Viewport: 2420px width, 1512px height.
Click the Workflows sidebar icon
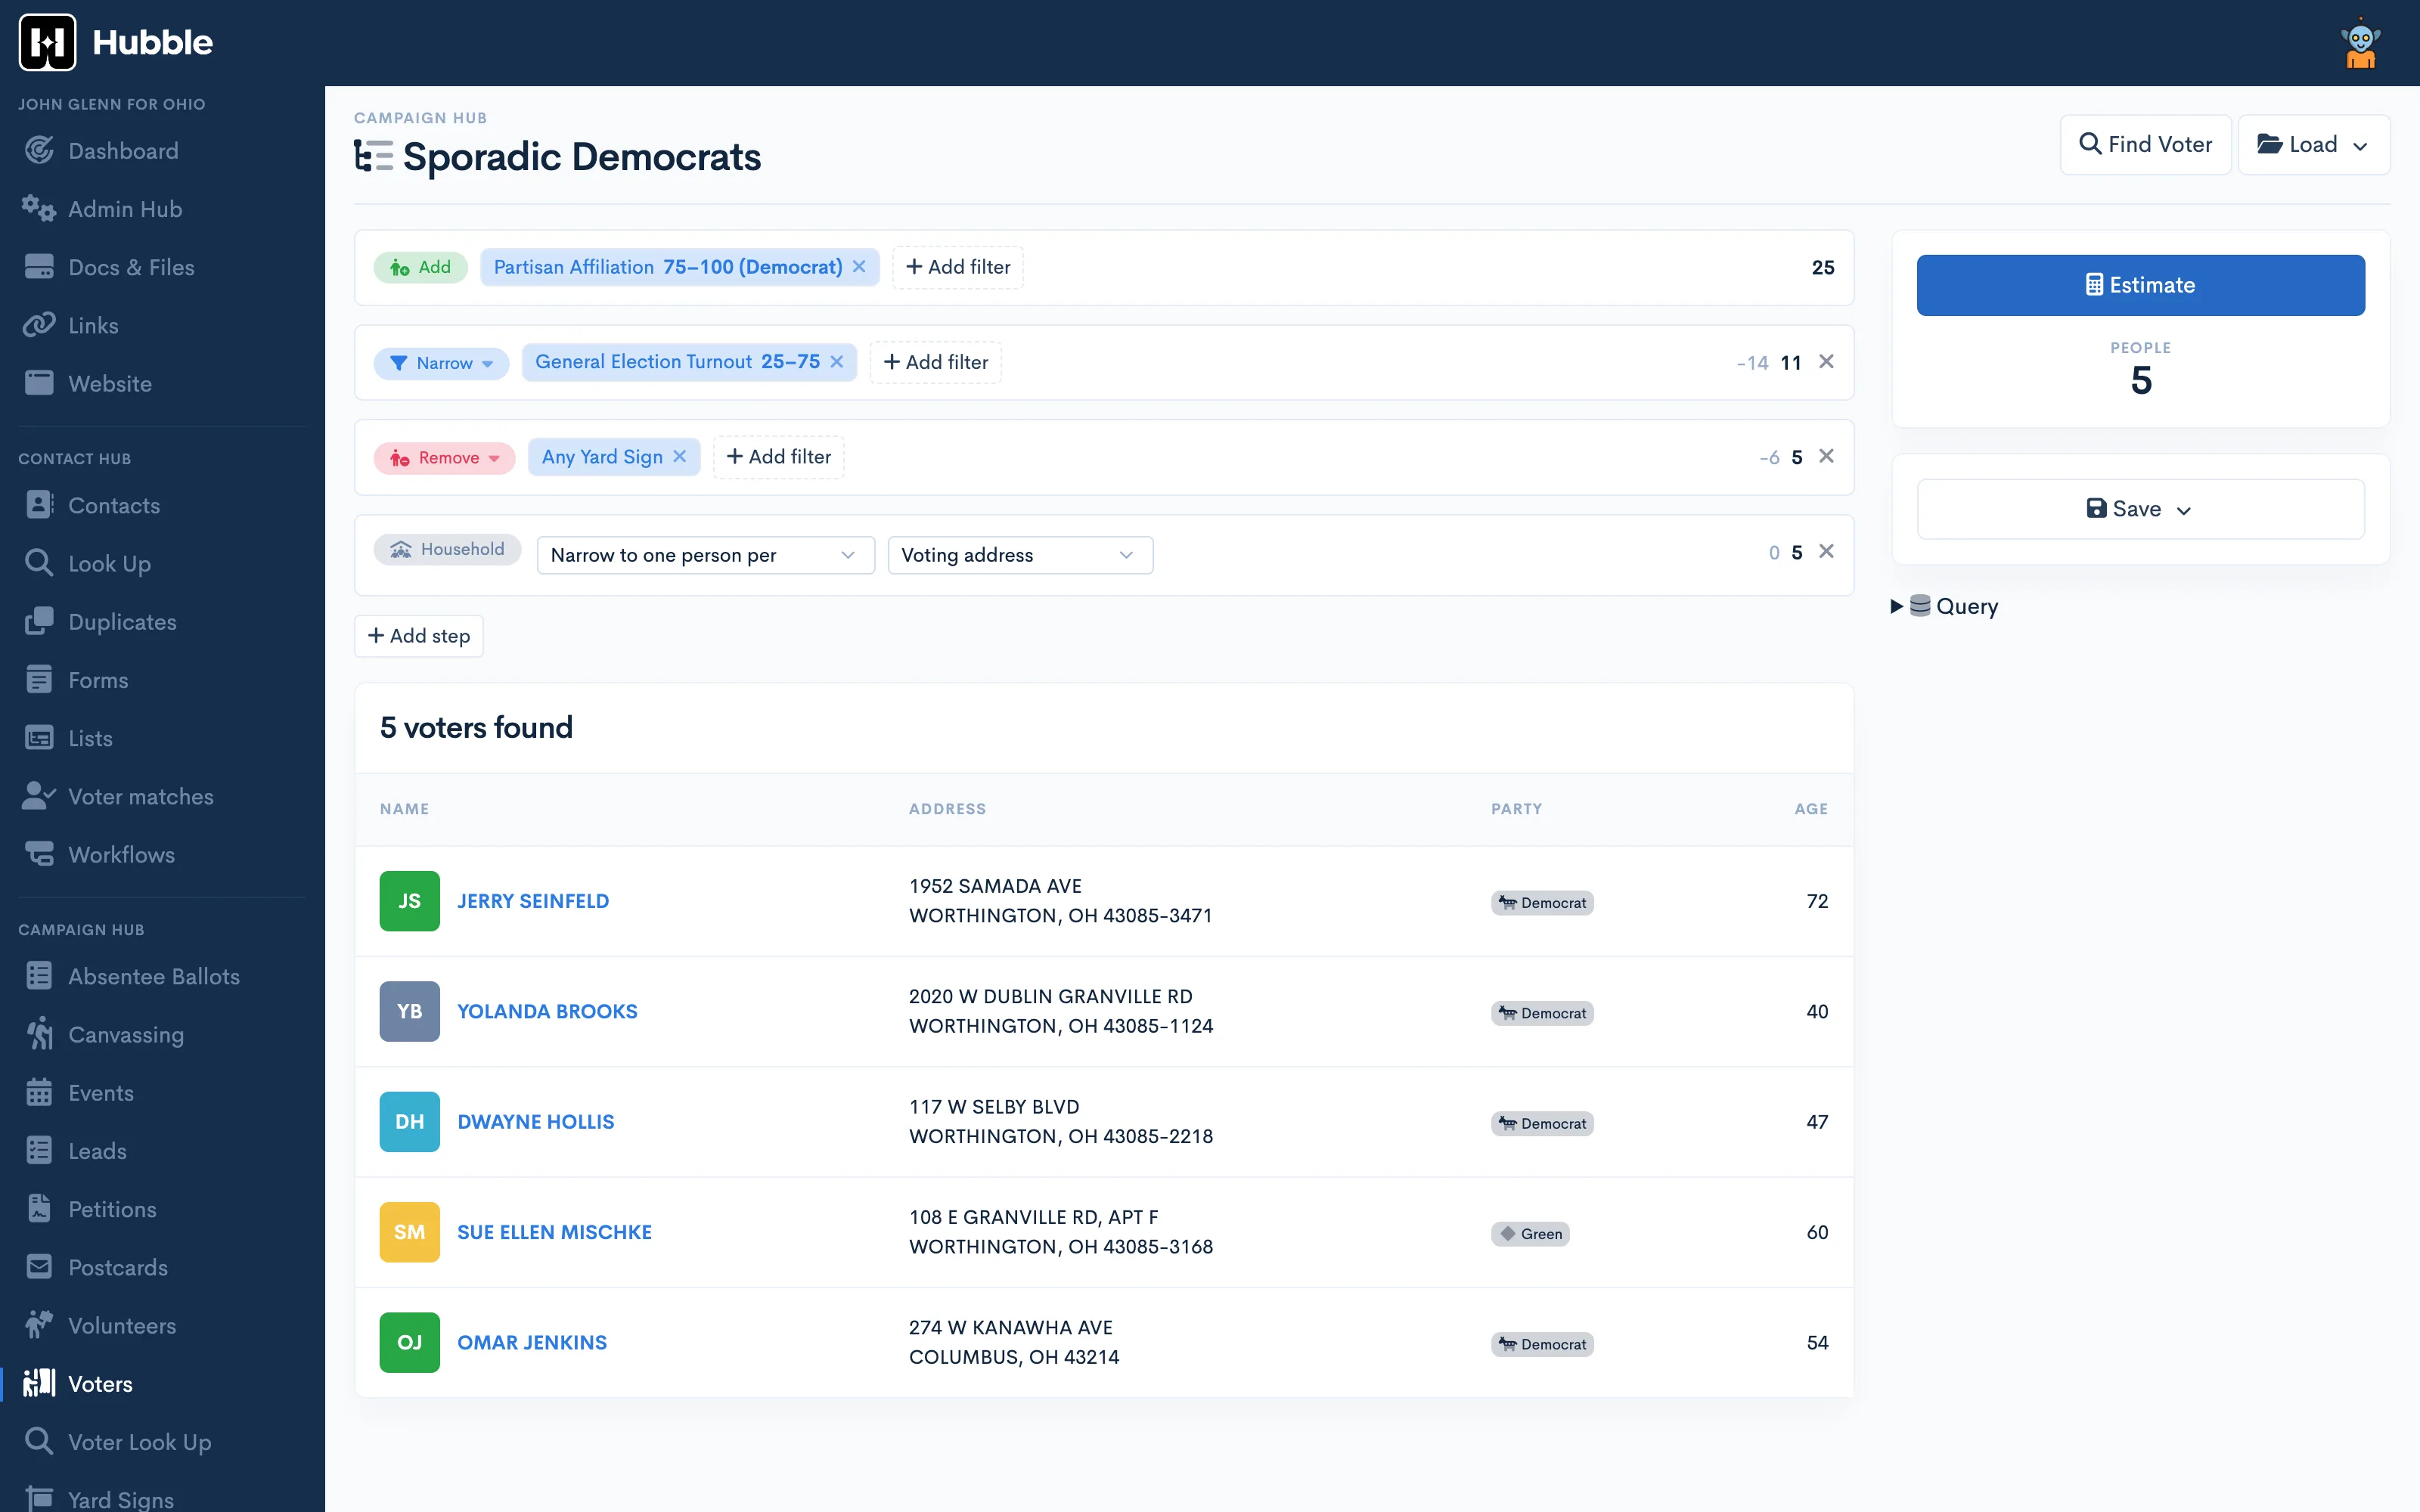tap(39, 854)
